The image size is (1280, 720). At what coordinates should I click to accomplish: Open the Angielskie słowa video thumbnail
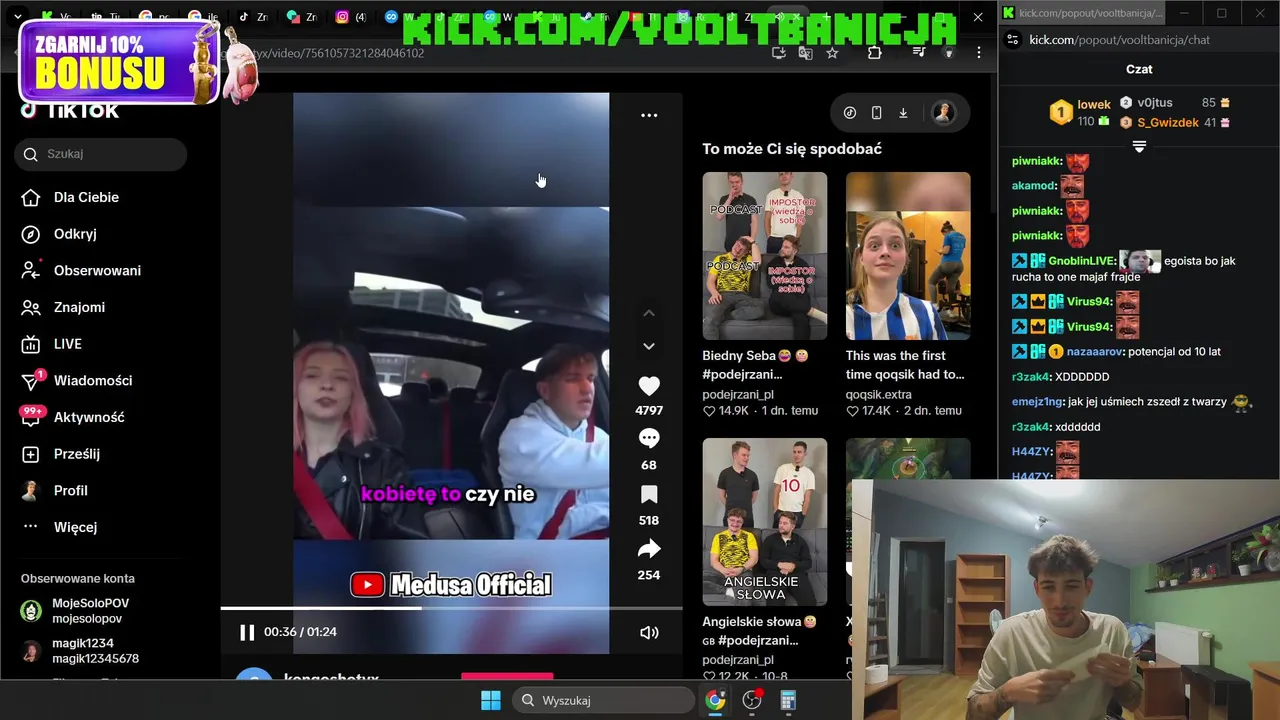(764, 522)
